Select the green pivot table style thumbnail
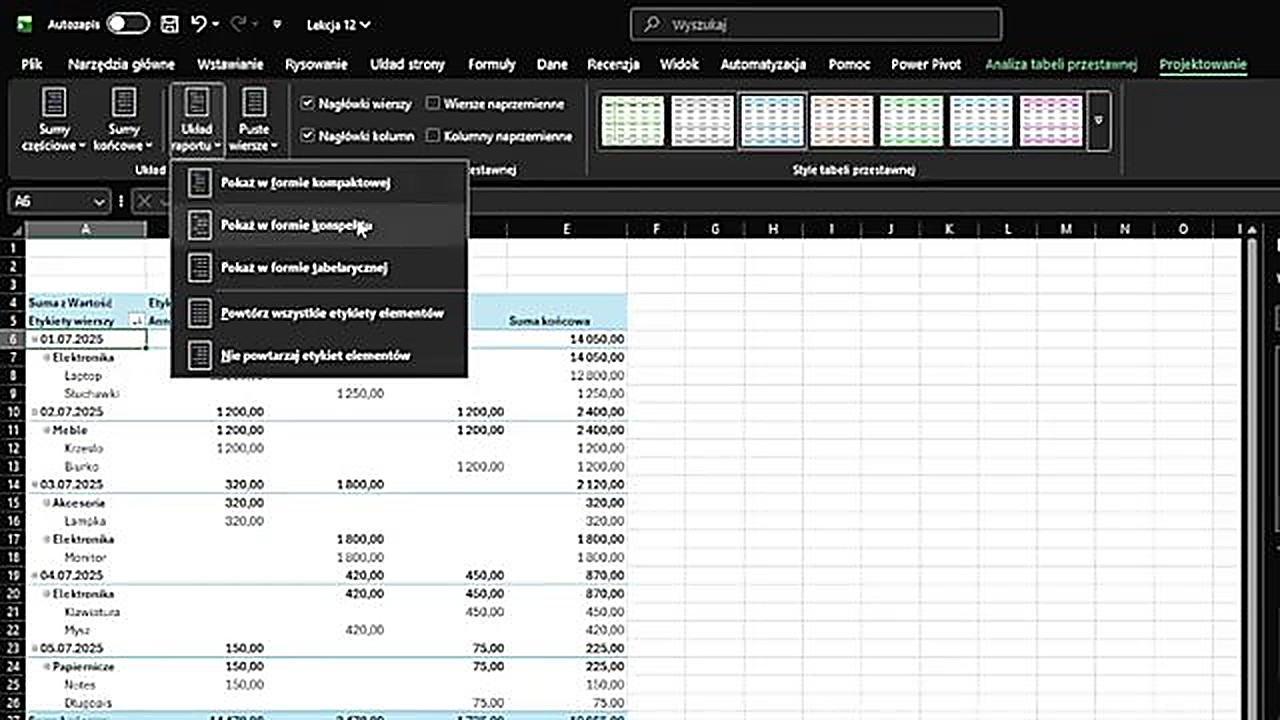1280x720 pixels. point(911,121)
